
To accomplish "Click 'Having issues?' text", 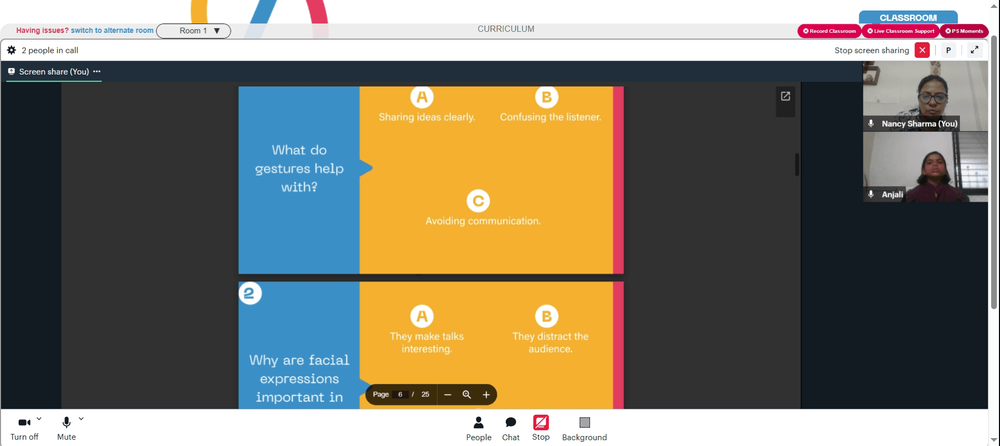I will coord(42,31).
